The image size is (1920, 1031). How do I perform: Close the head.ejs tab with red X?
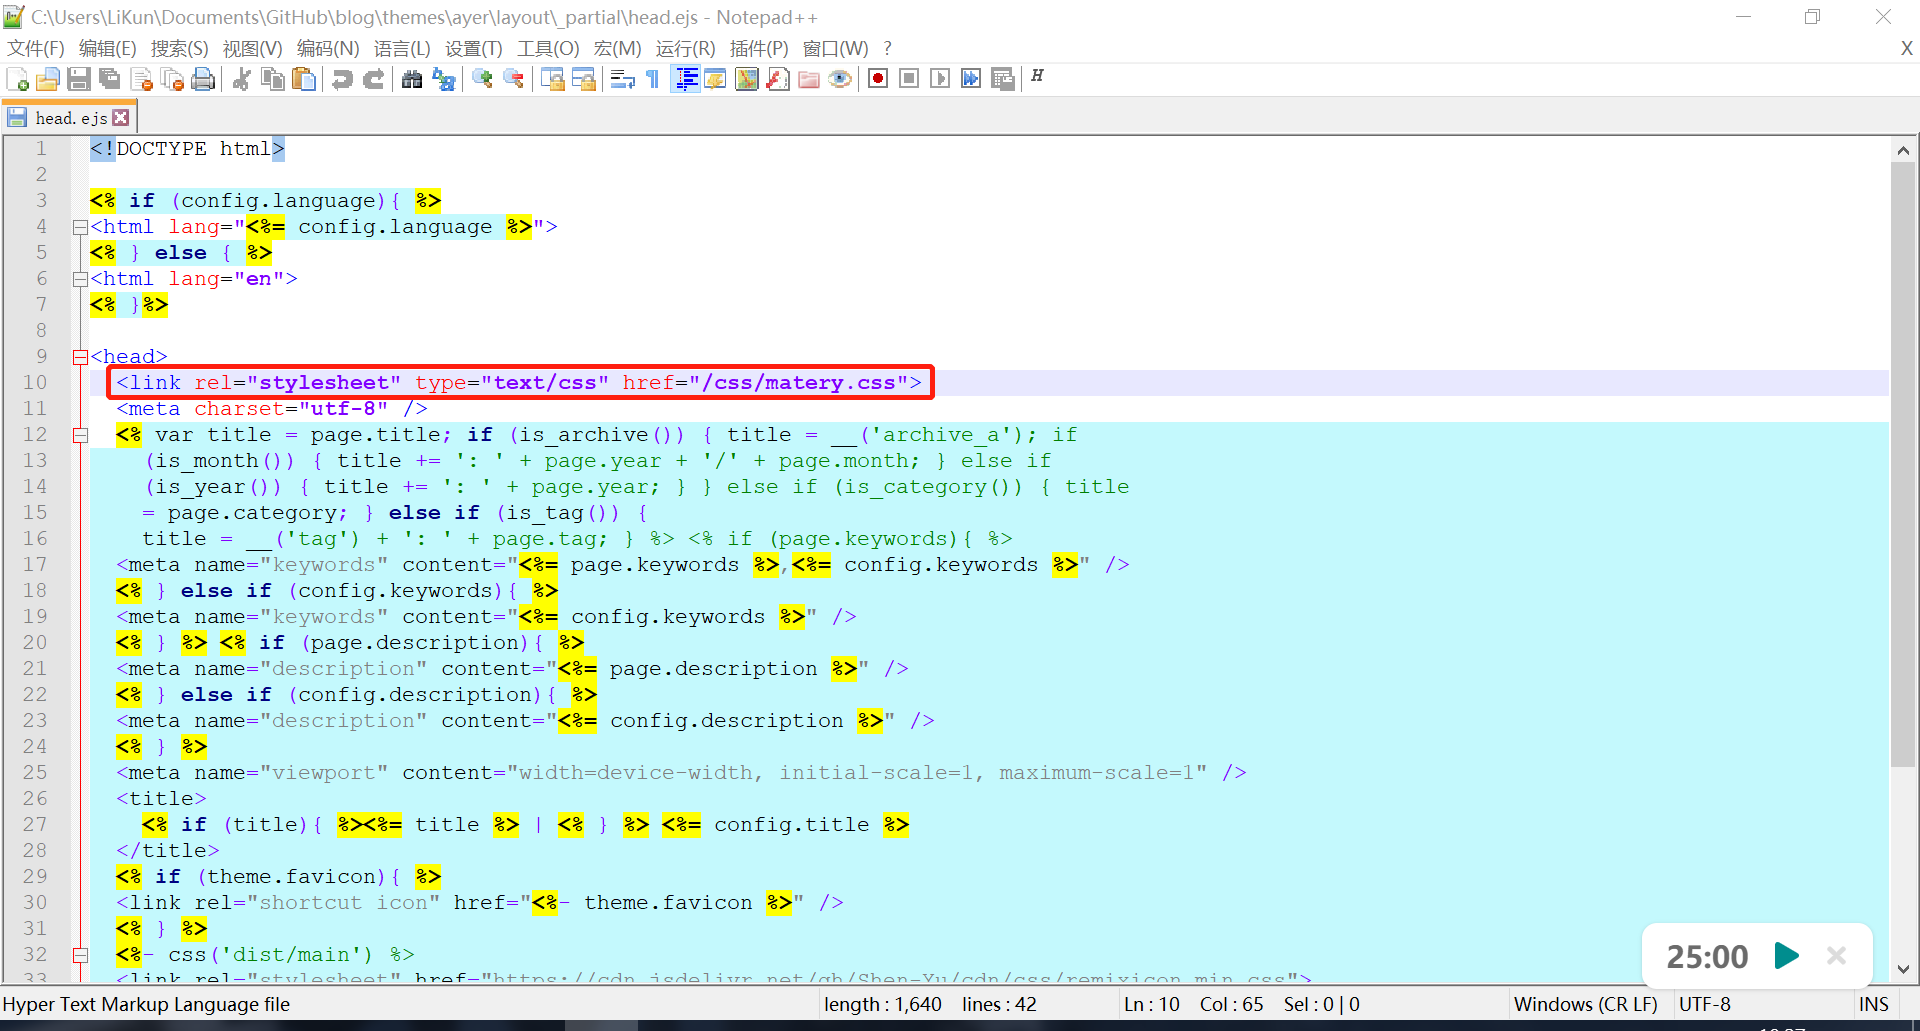click(x=121, y=118)
